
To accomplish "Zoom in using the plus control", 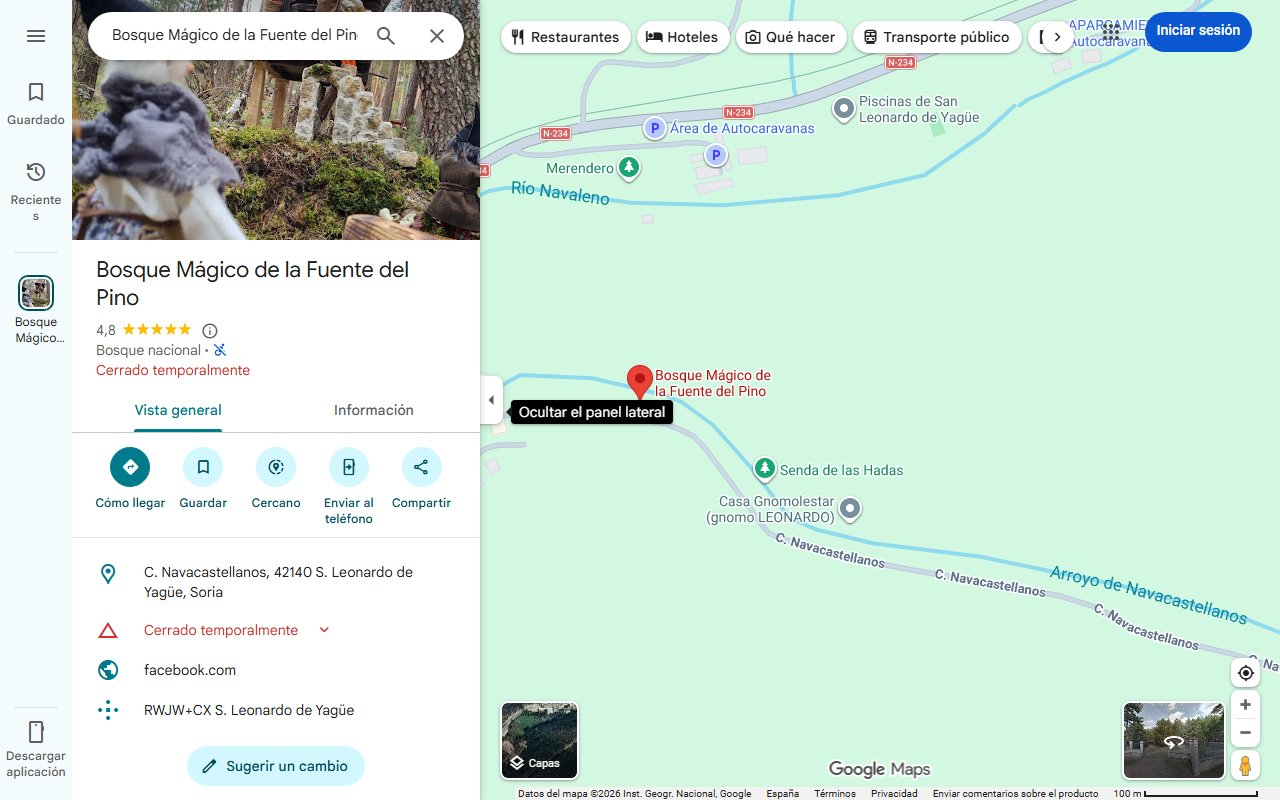I will coord(1245,704).
